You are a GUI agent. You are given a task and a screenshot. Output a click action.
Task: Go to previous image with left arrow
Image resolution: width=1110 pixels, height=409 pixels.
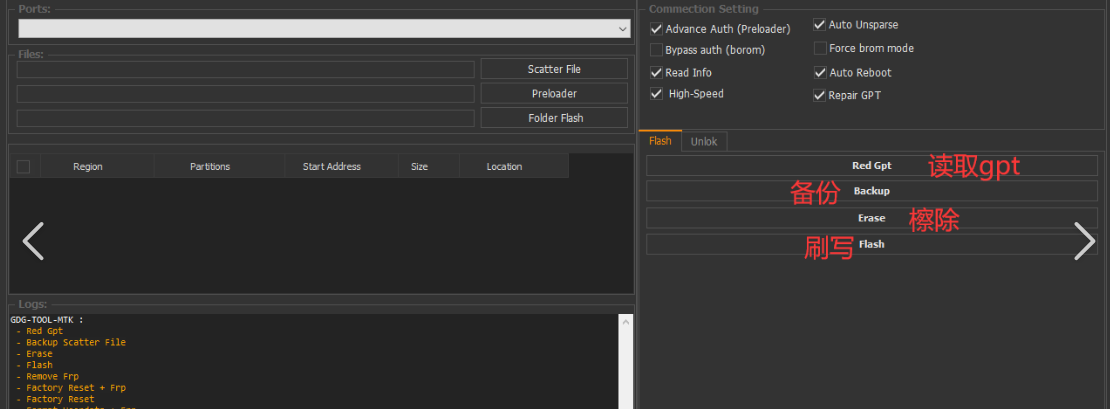tap(33, 242)
